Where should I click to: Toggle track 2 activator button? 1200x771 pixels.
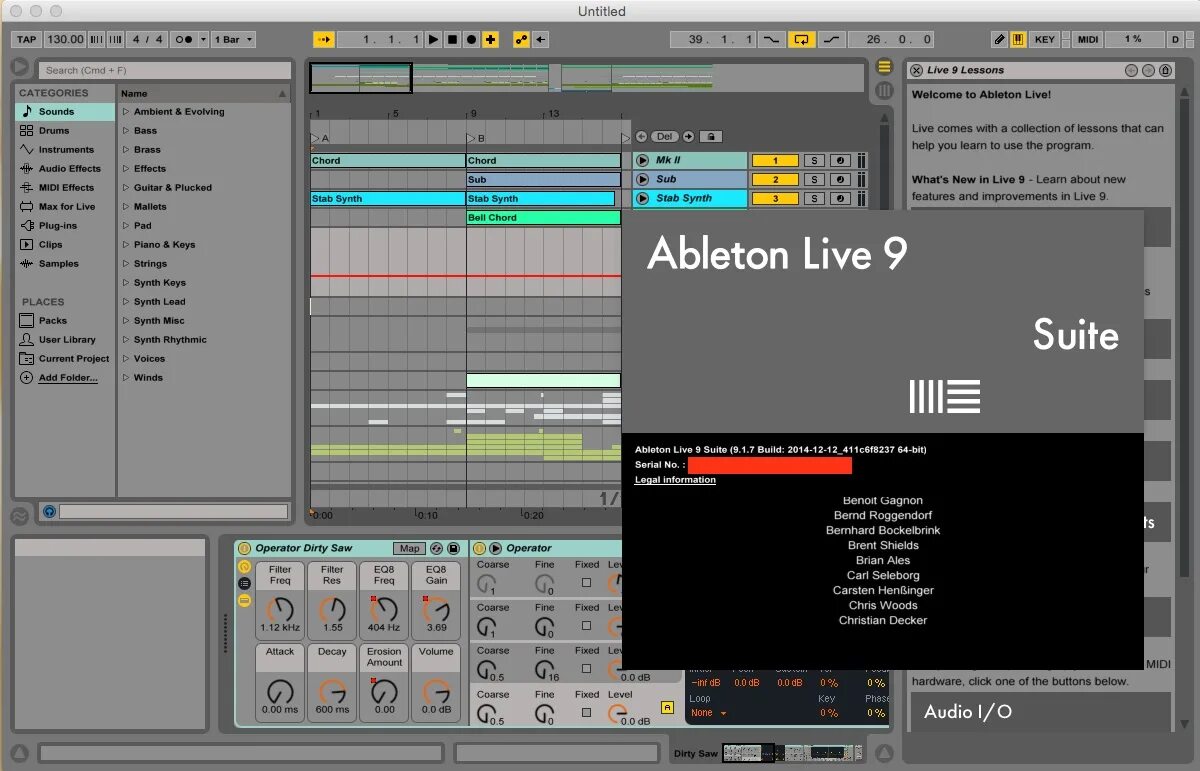coord(777,179)
